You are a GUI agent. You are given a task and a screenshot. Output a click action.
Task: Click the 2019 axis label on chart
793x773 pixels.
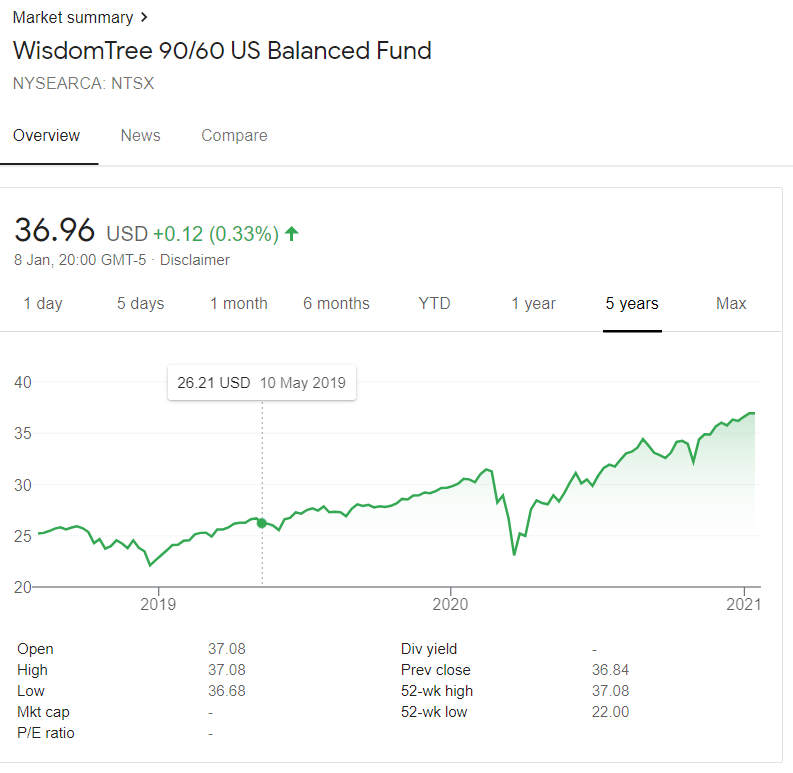pyautogui.click(x=158, y=604)
